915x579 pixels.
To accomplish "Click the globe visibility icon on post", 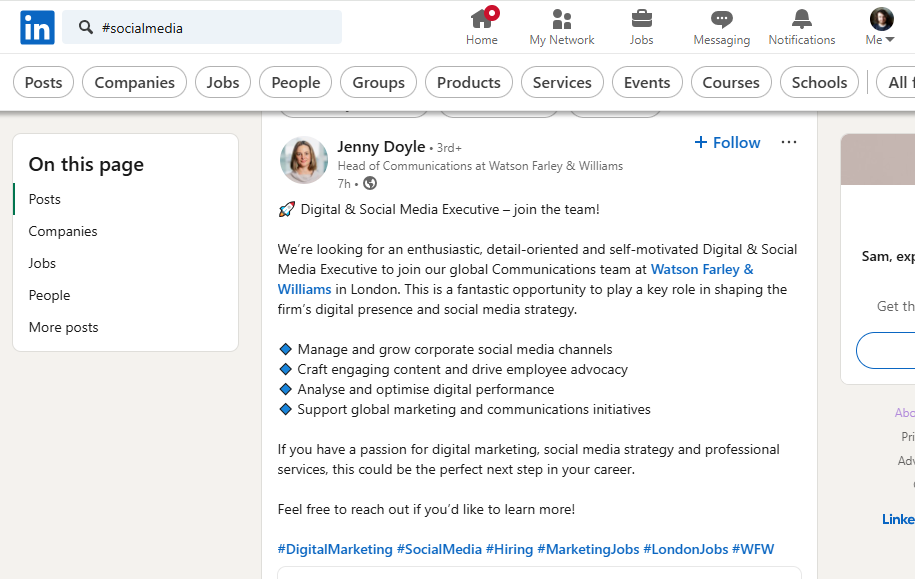I will pos(370,183).
